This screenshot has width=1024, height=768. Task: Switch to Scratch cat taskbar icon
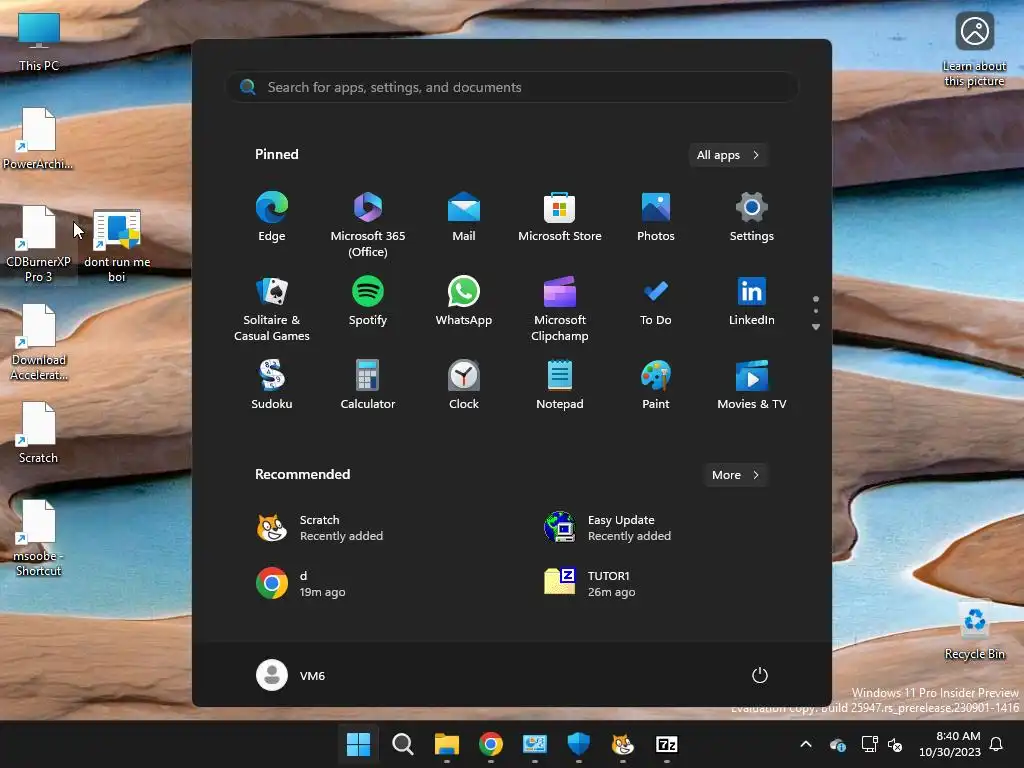pyautogui.click(x=622, y=744)
